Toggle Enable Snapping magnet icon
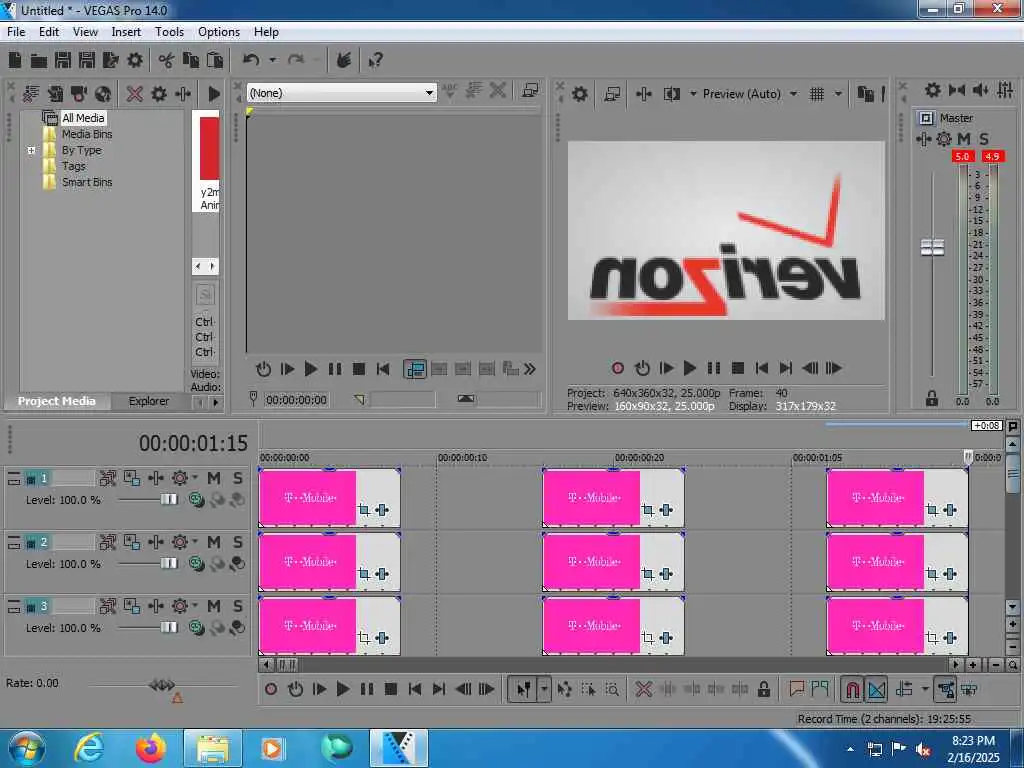 (852, 689)
